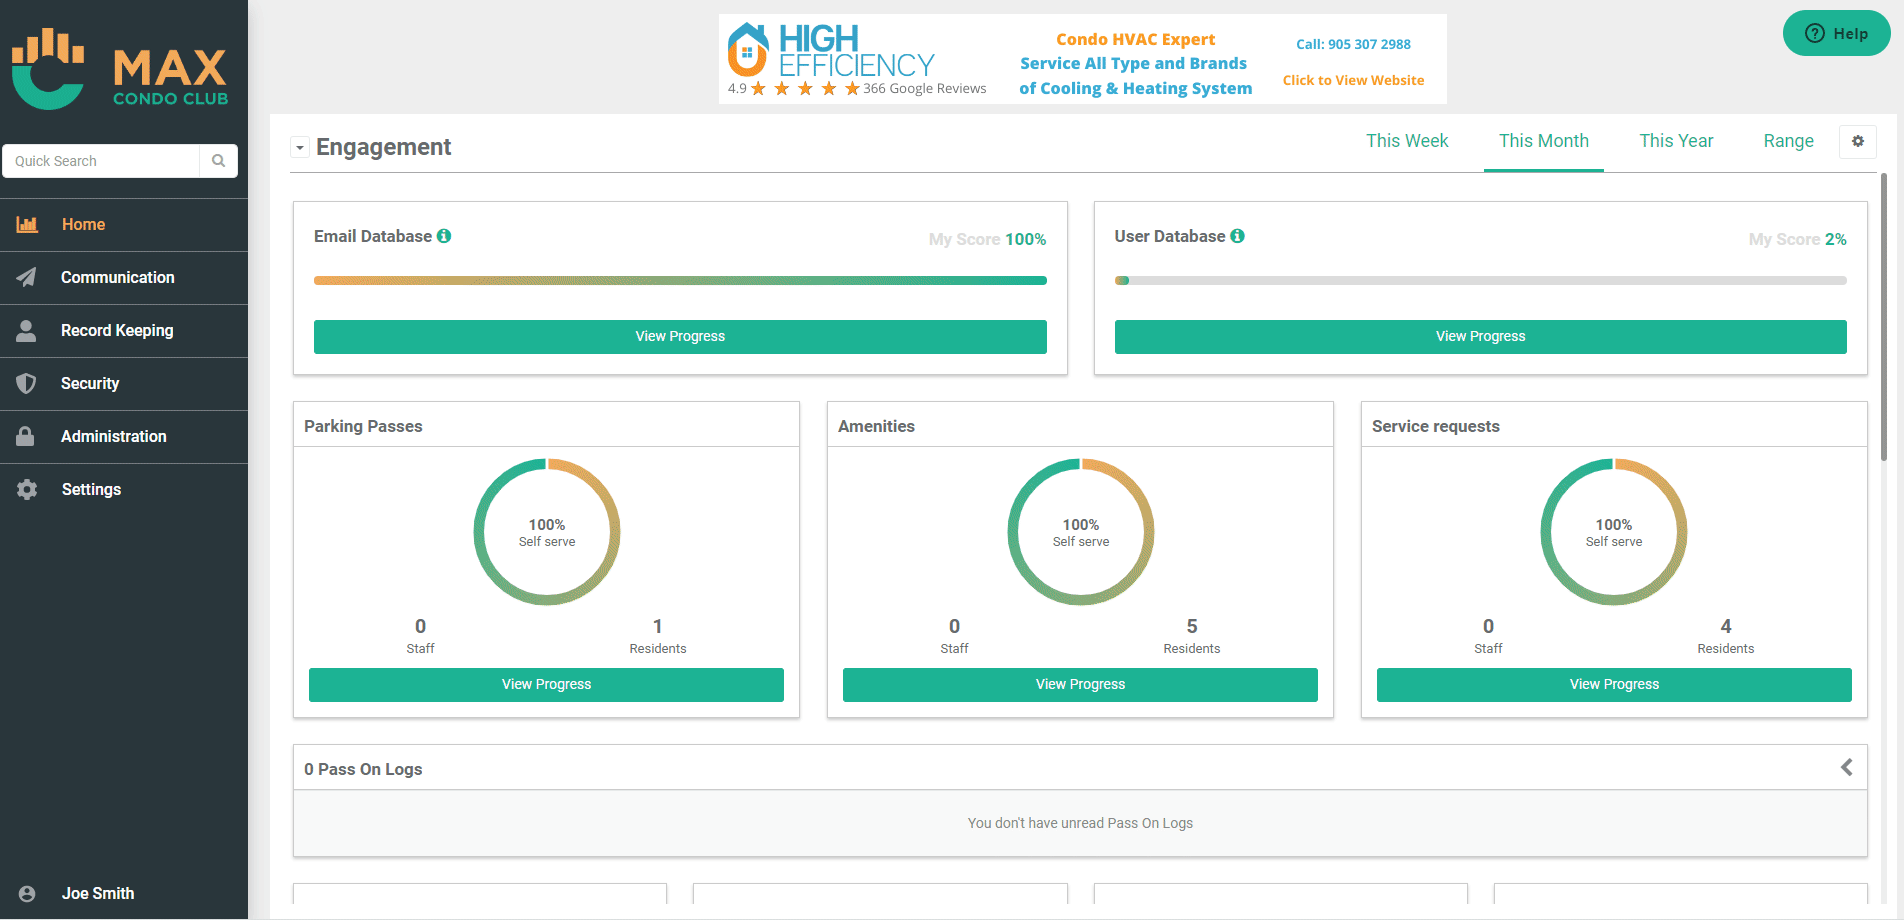Click the Email Database info icon
This screenshot has width=1904, height=920.
[x=444, y=236]
